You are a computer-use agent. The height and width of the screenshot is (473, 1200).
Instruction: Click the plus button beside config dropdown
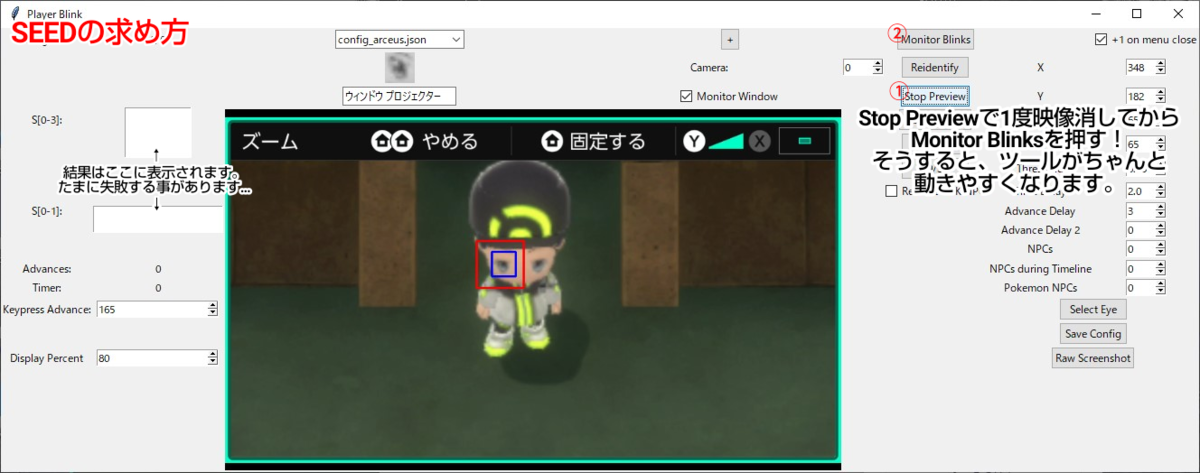coord(730,39)
